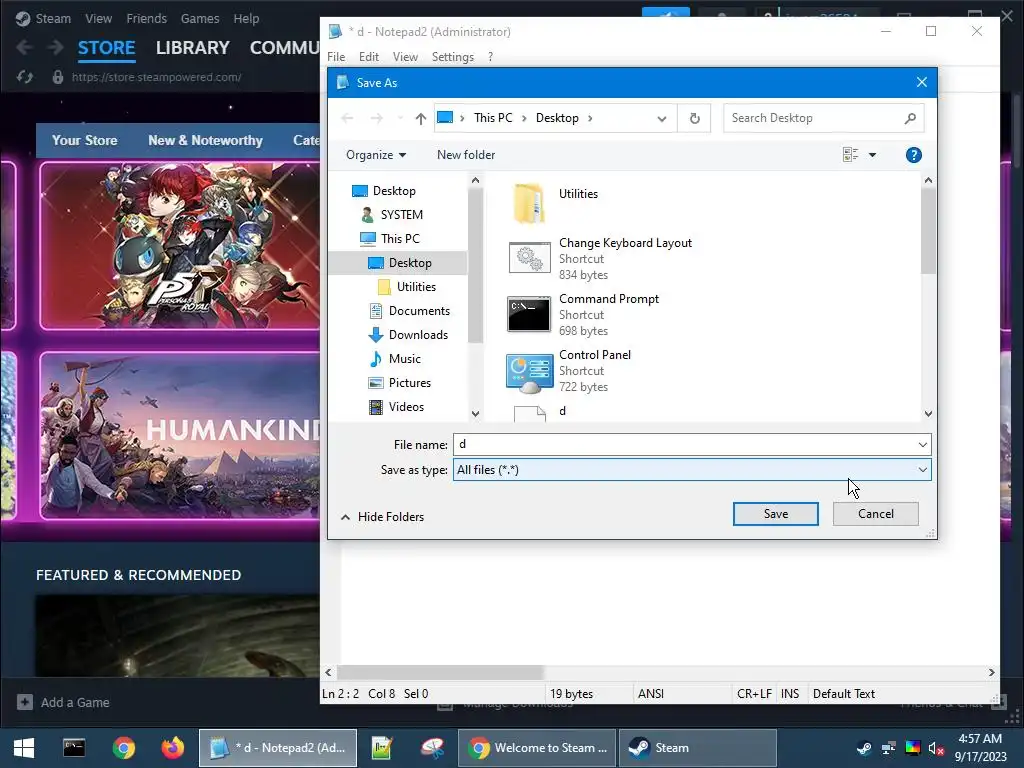Image resolution: width=1024 pixels, height=768 pixels.
Task: Click the Desktop breadcrumb chevron
Action: [590, 118]
